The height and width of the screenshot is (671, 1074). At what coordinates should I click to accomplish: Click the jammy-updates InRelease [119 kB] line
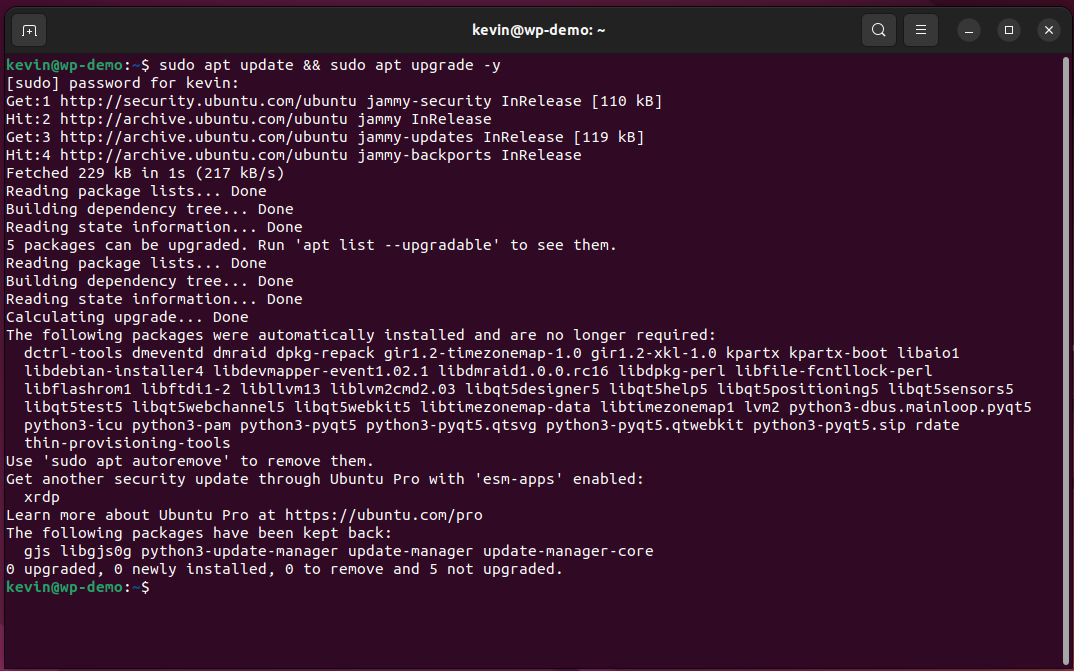click(325, 137)
